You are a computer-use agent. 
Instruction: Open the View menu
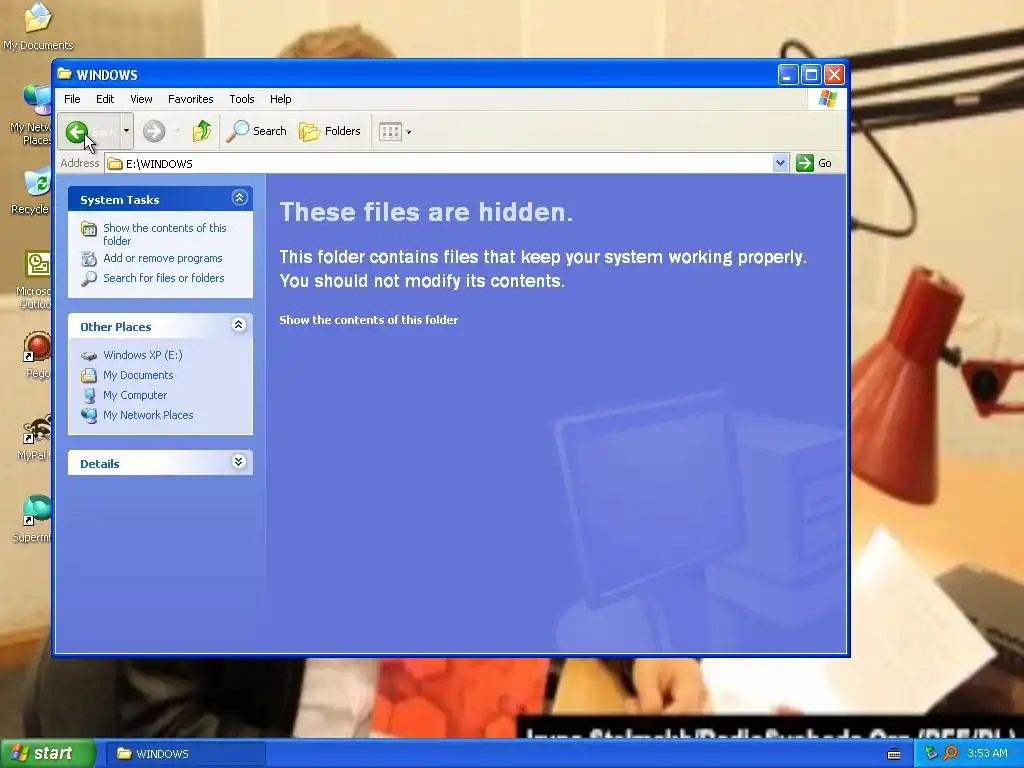[141, 99]
